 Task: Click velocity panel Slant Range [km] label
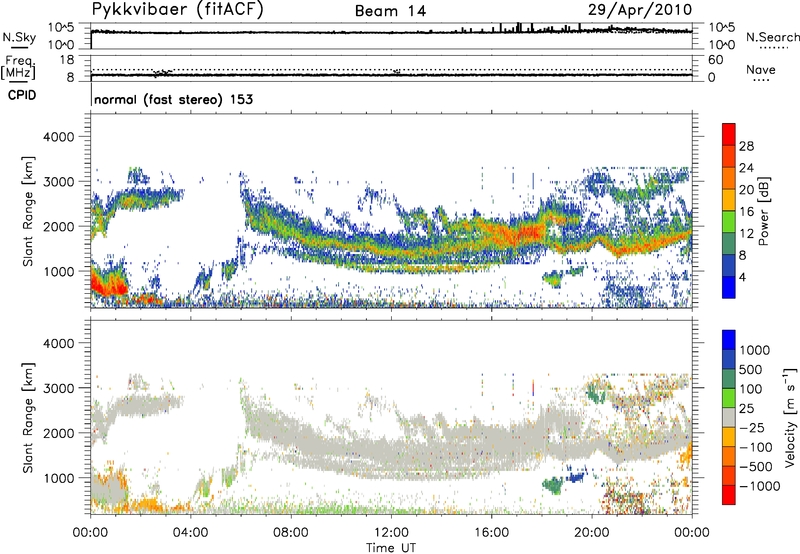[28, 418]
